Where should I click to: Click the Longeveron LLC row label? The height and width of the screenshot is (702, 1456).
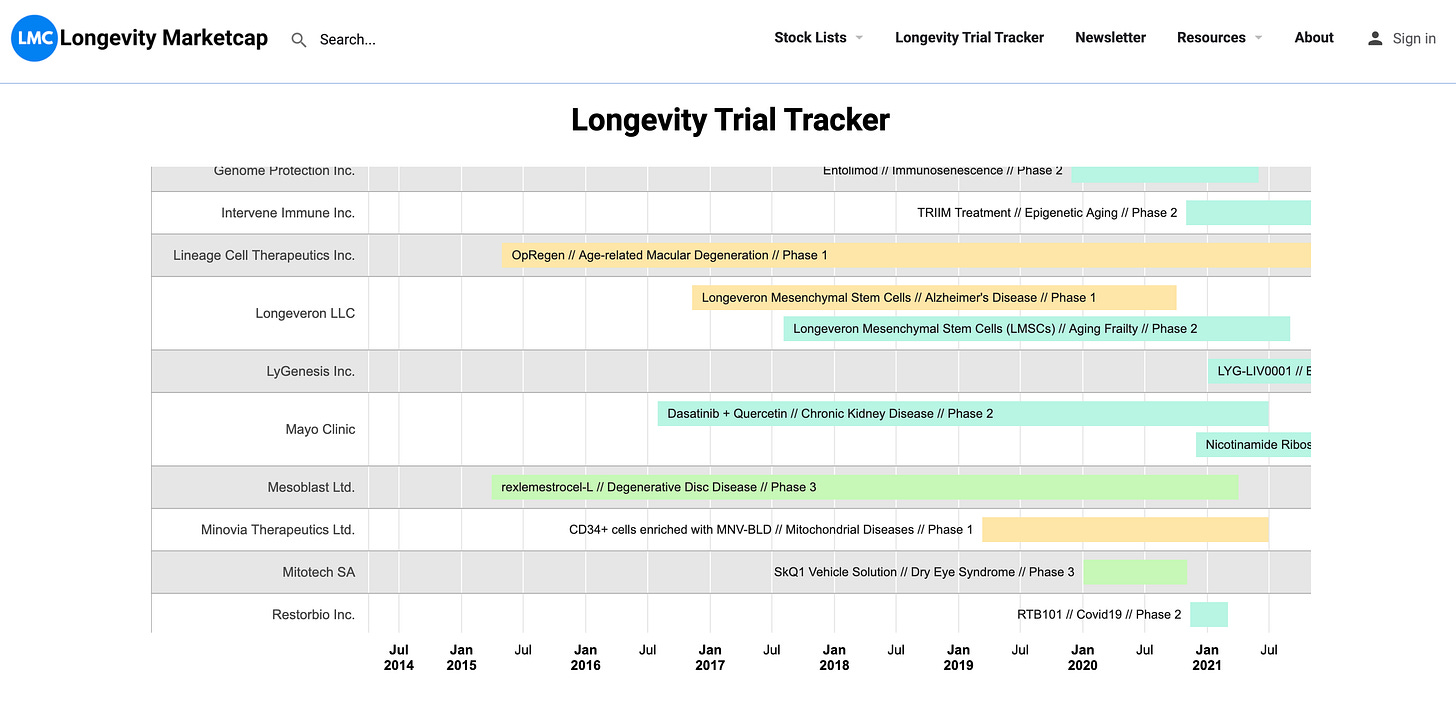(x=305, y=313)
